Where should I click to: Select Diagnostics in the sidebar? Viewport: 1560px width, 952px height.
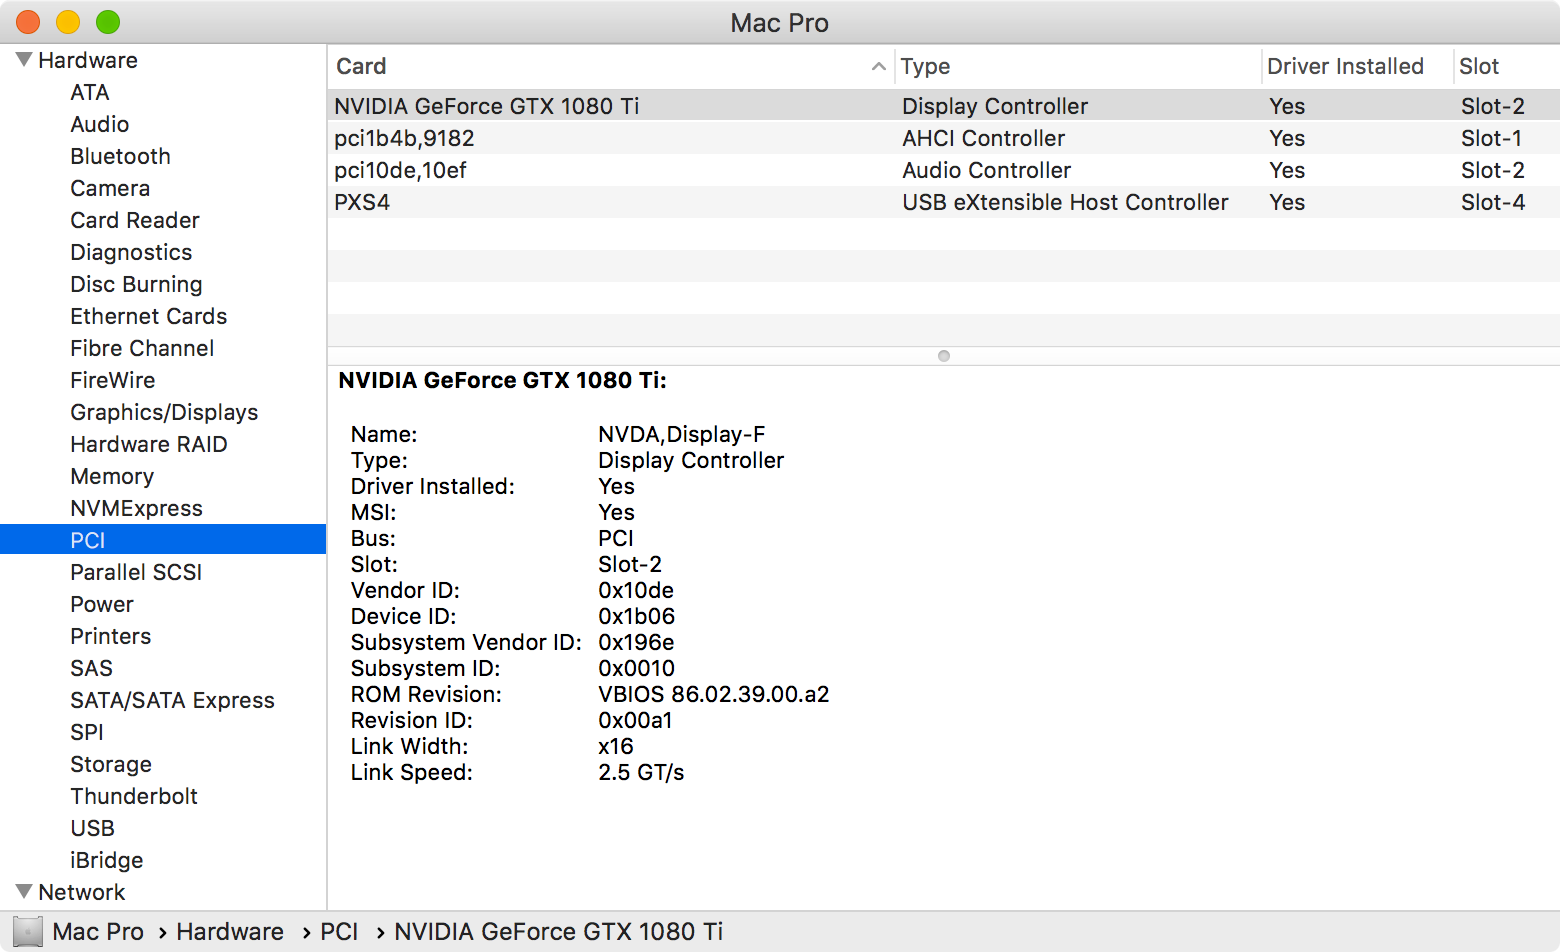[131, 252]
